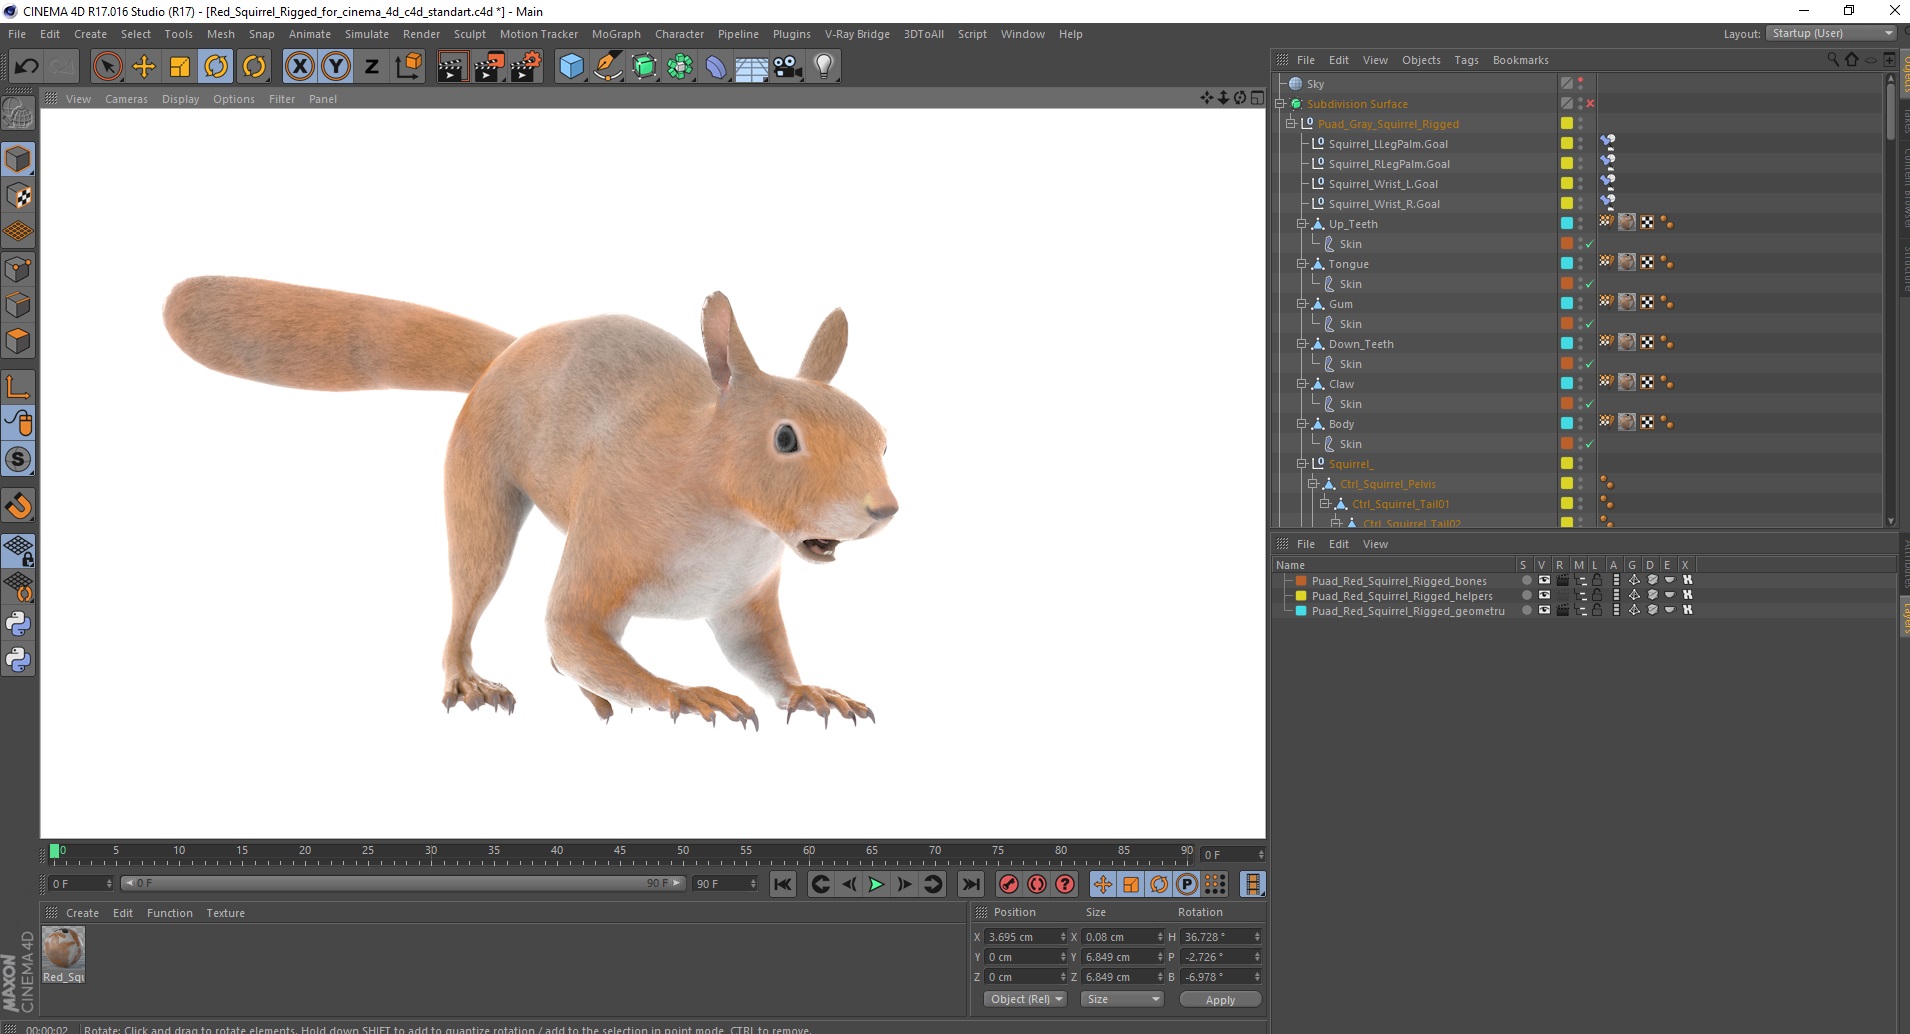The height and width of the screenshot is (1034, 1910).
Task: Click Play Forward button
Action: 876,884
